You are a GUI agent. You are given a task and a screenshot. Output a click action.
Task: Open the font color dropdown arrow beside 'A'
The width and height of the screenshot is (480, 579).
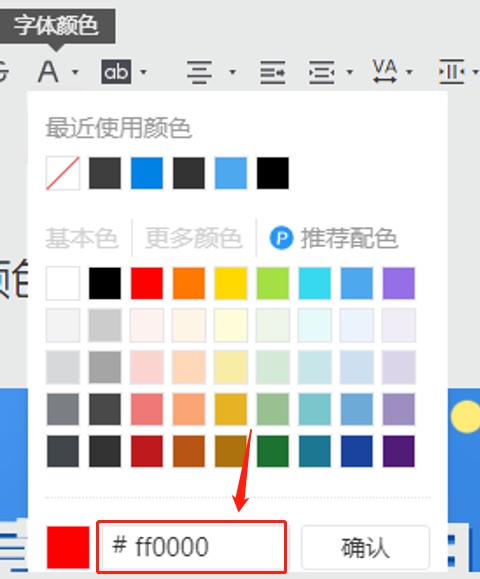pos(75,72)
